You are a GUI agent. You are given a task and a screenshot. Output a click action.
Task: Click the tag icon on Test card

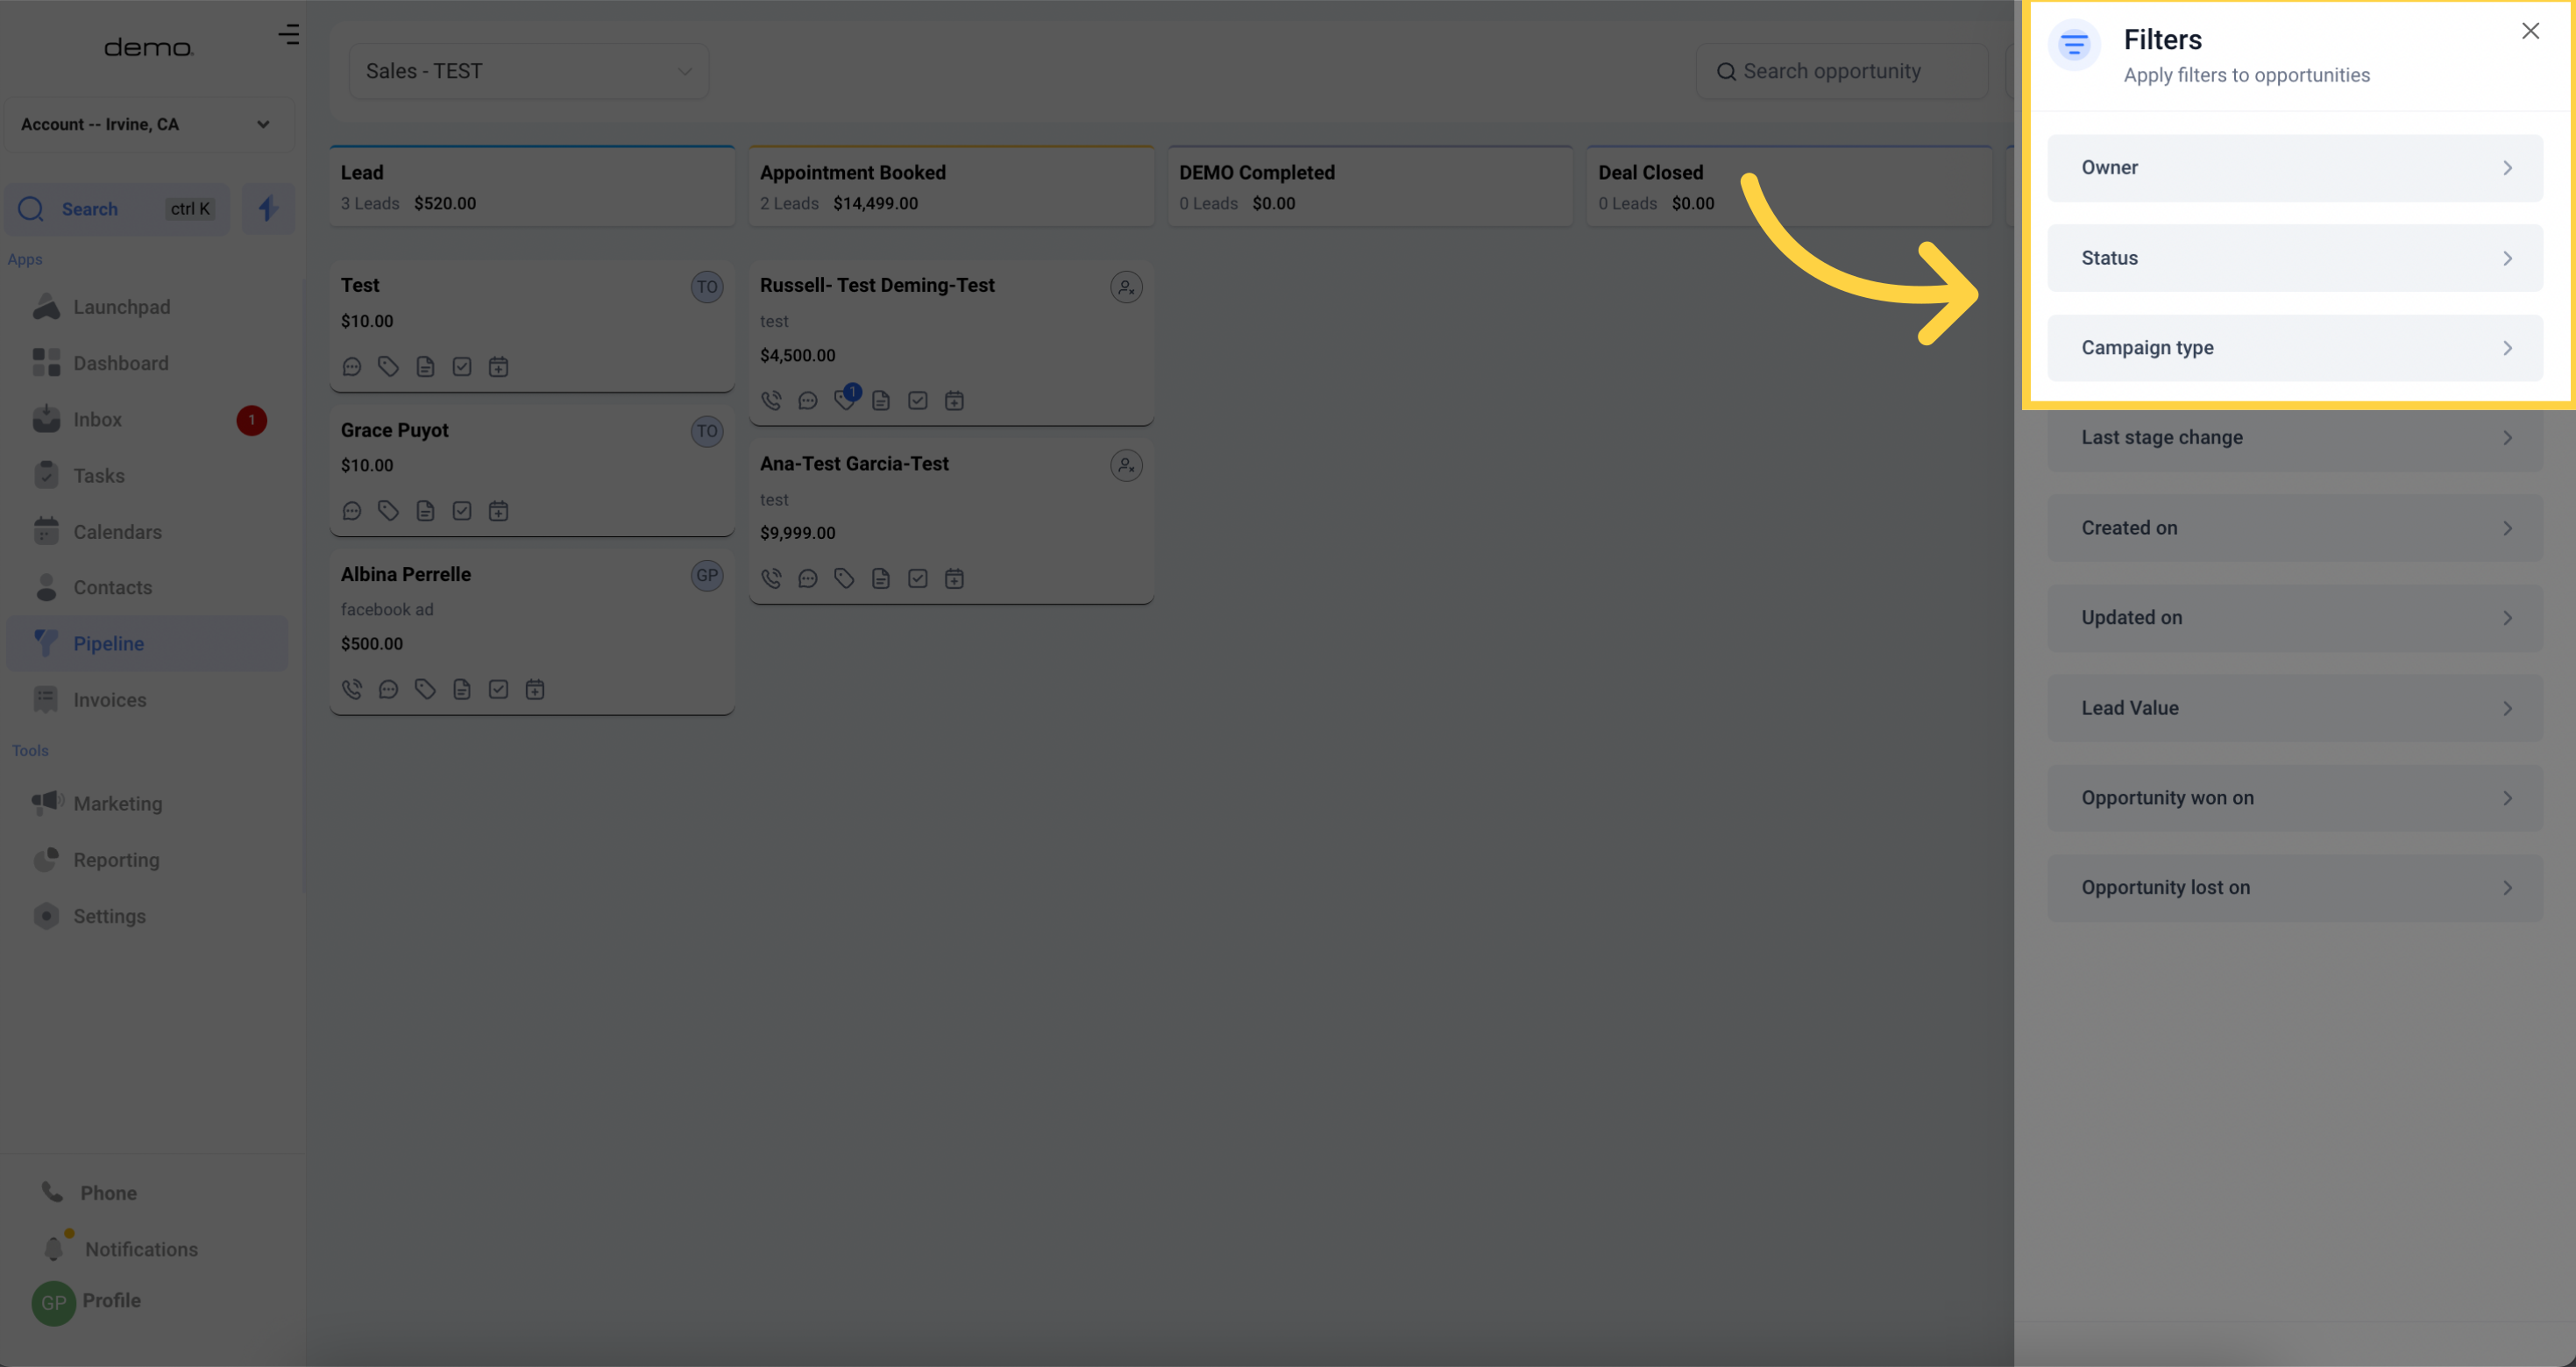[388, 367]
